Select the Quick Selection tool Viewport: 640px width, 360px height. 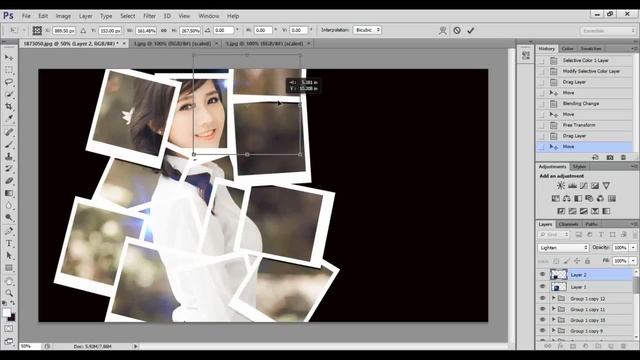(x=9, y=94)
